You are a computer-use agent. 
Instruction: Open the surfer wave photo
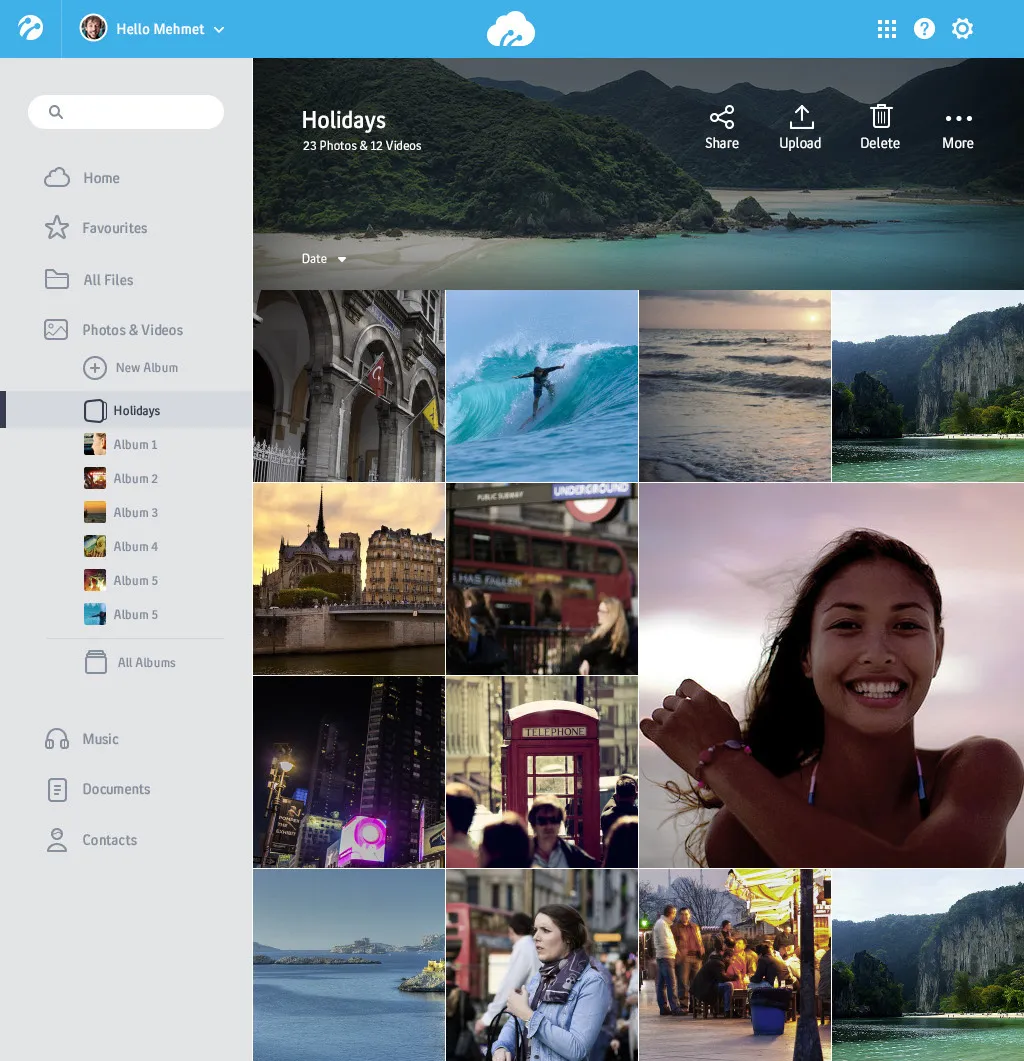pyautogui.click(x=542, y=386)
